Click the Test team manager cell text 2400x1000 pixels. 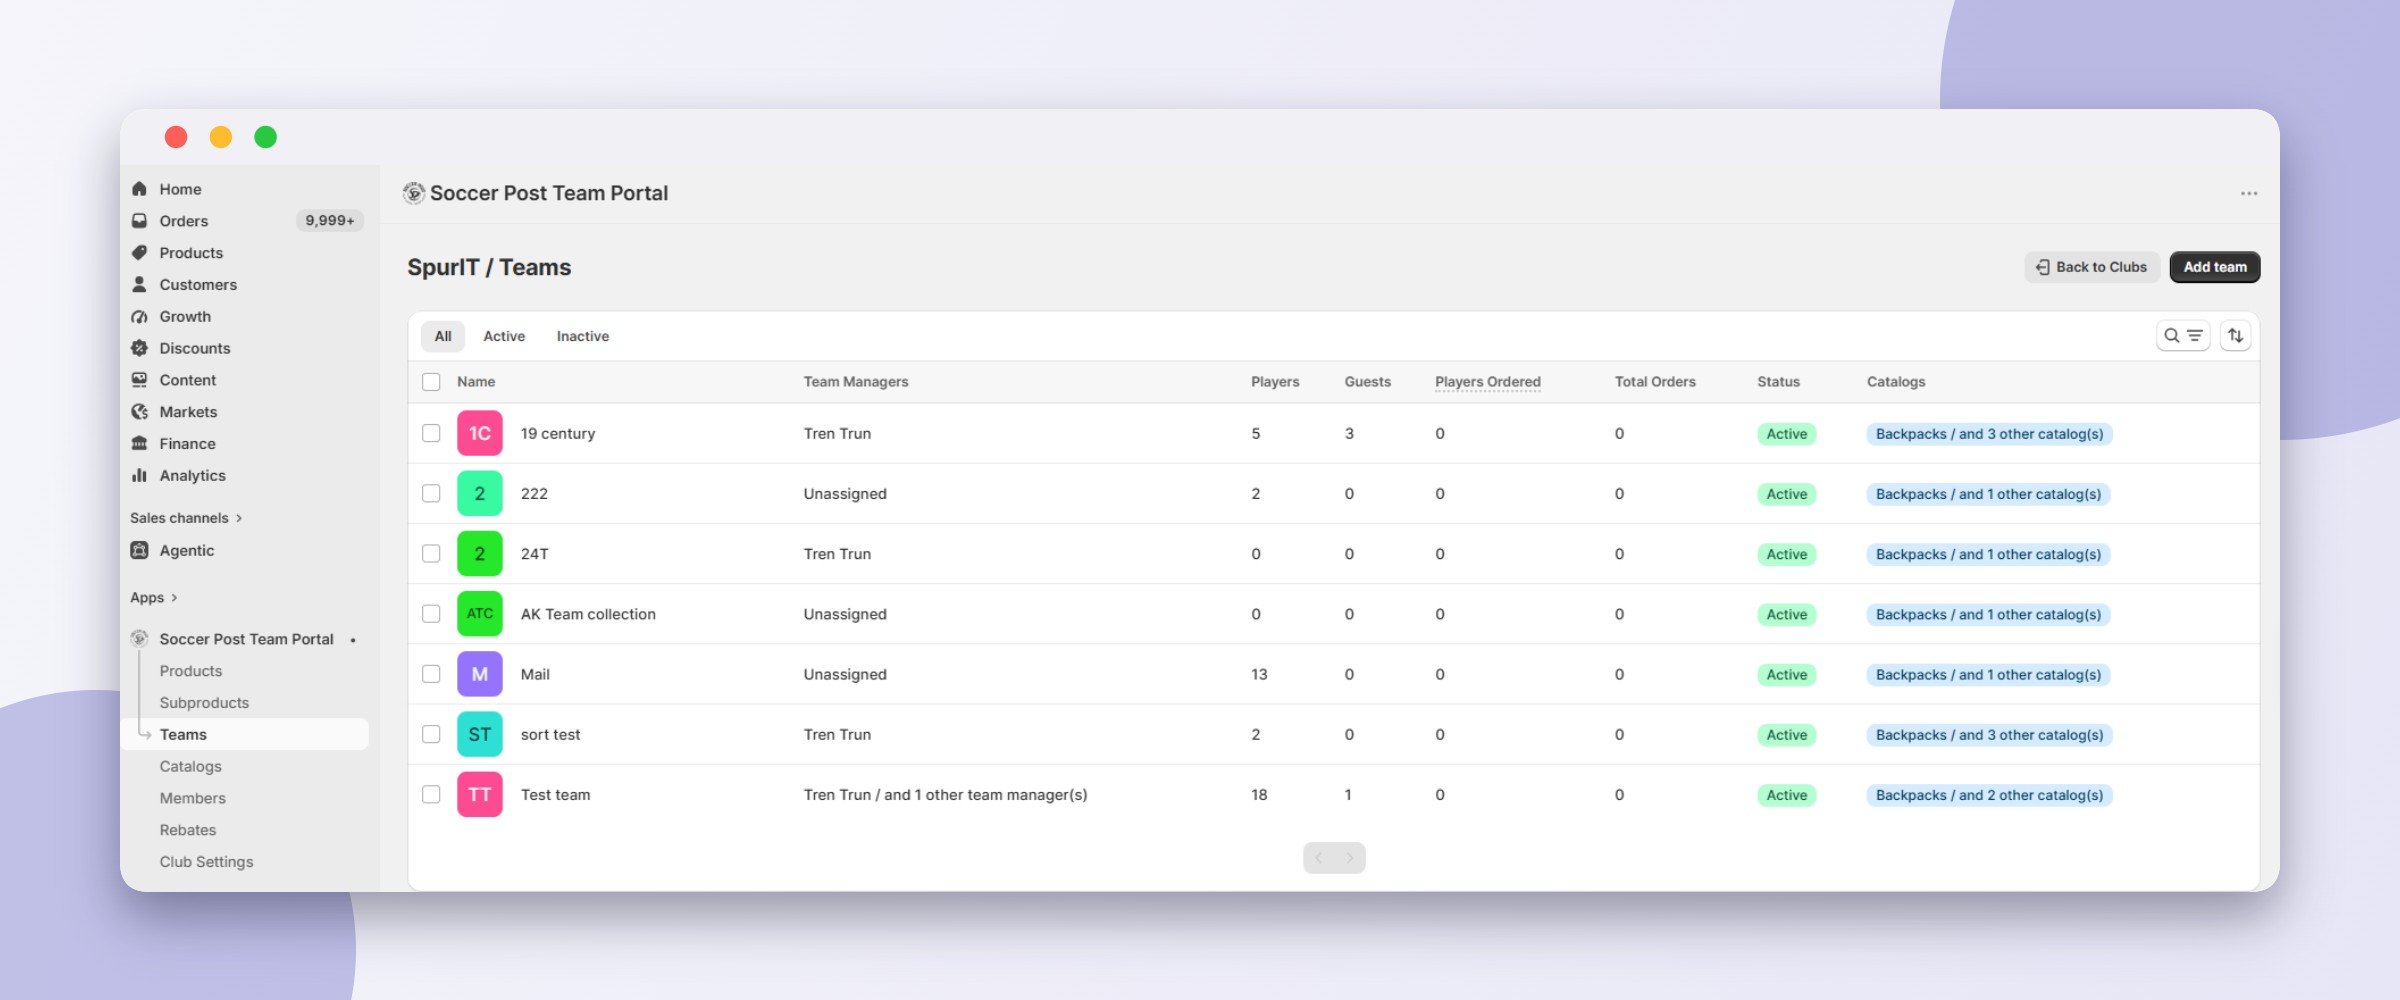[x=945, y=795]
